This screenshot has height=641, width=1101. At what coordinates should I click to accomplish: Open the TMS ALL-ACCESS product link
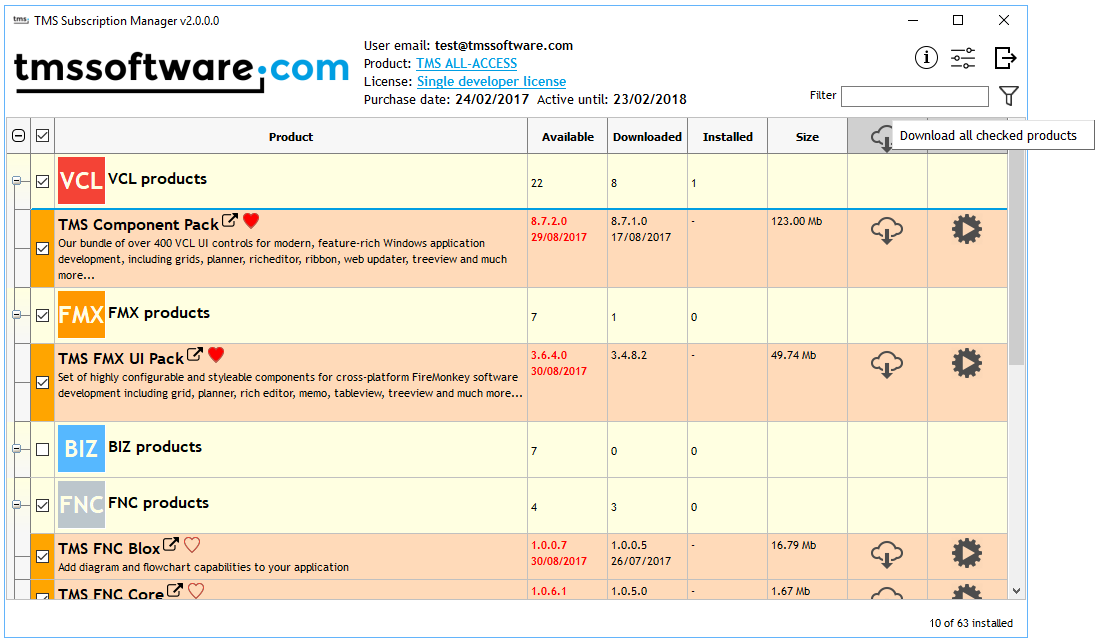(x=466, y=64)
